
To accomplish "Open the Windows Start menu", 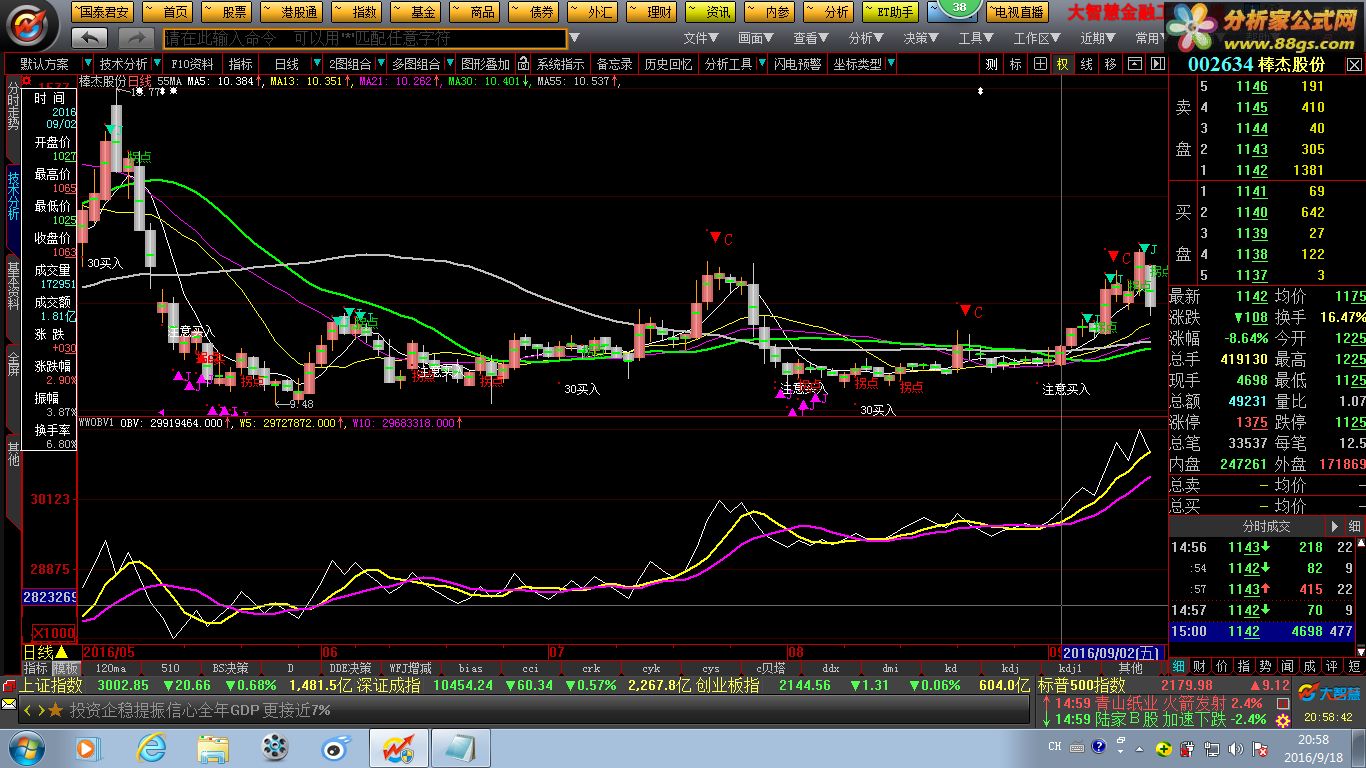I will tap(26, 747).
